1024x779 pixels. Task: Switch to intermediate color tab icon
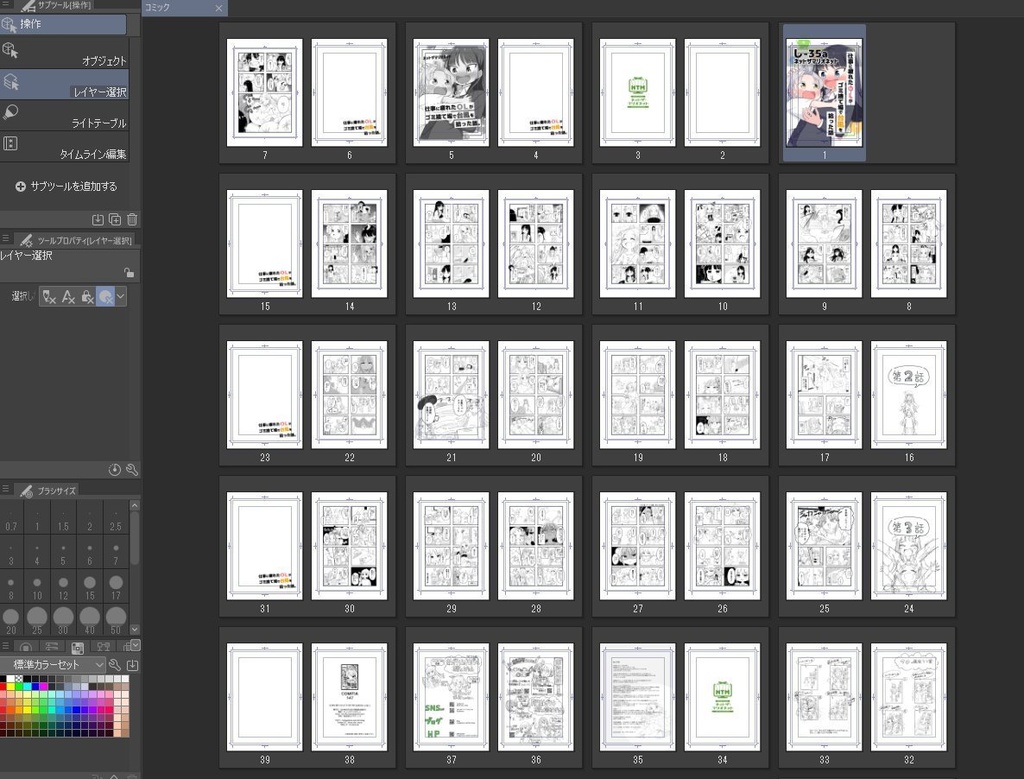[103, 647]
